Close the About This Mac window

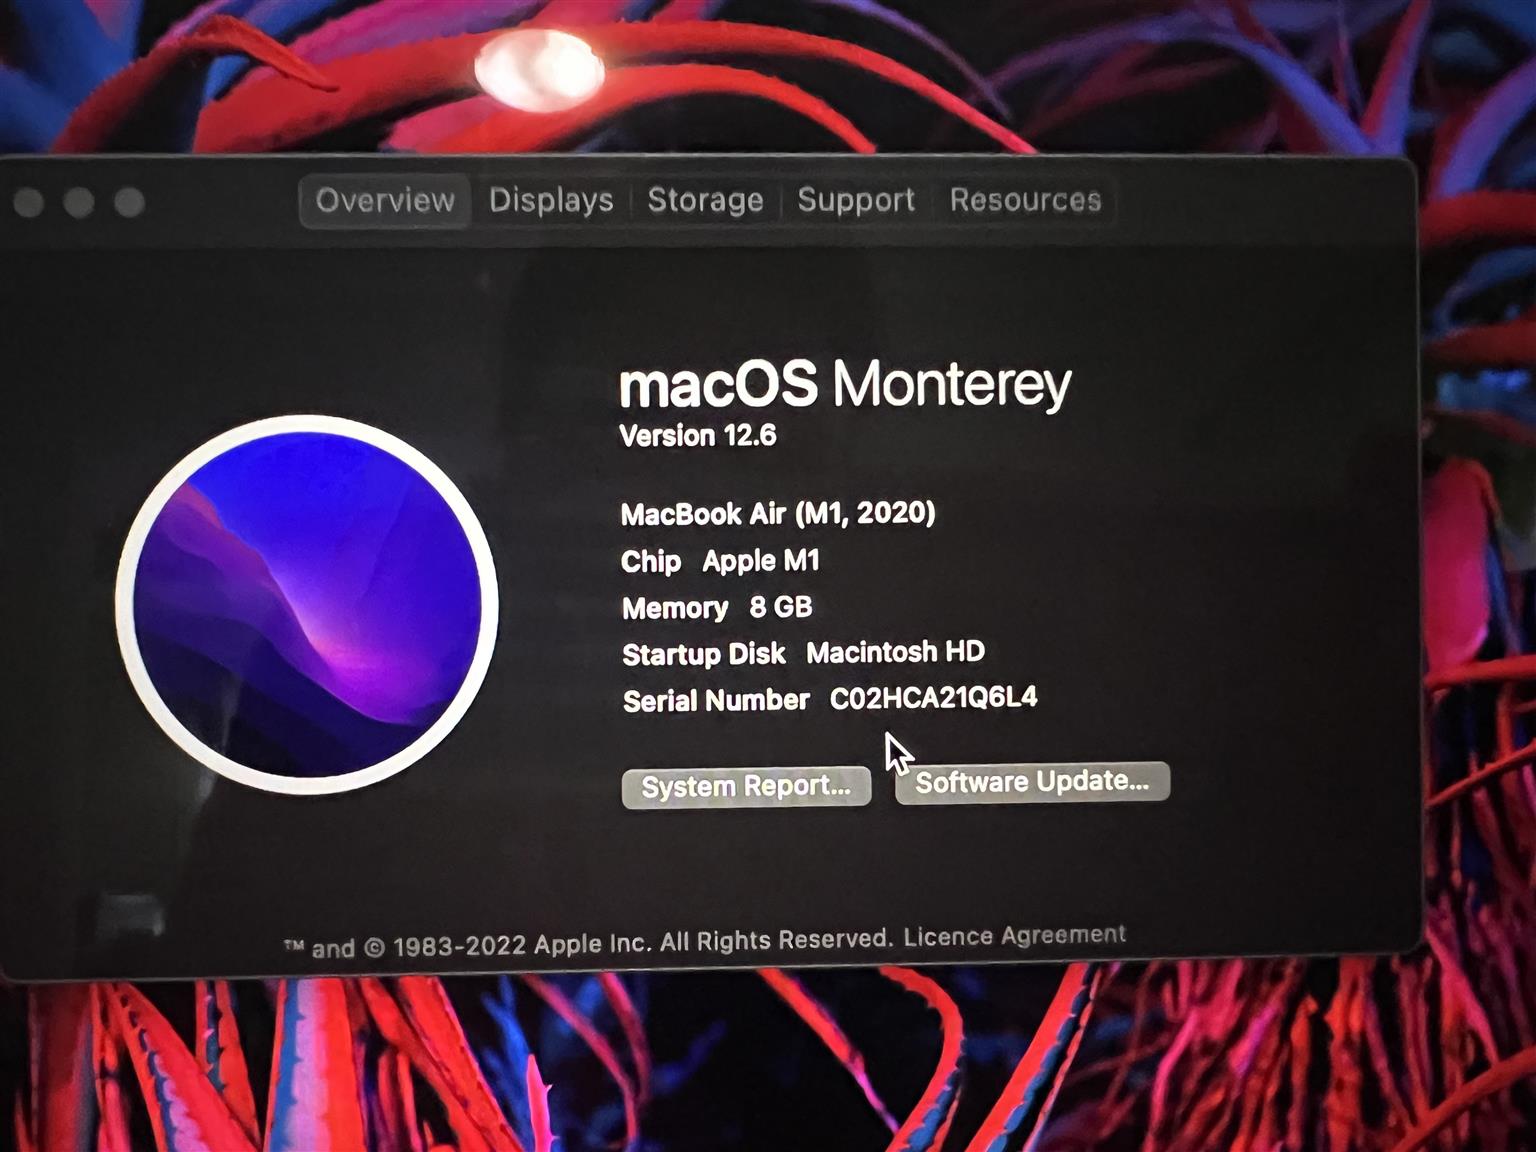coord(29,203)
